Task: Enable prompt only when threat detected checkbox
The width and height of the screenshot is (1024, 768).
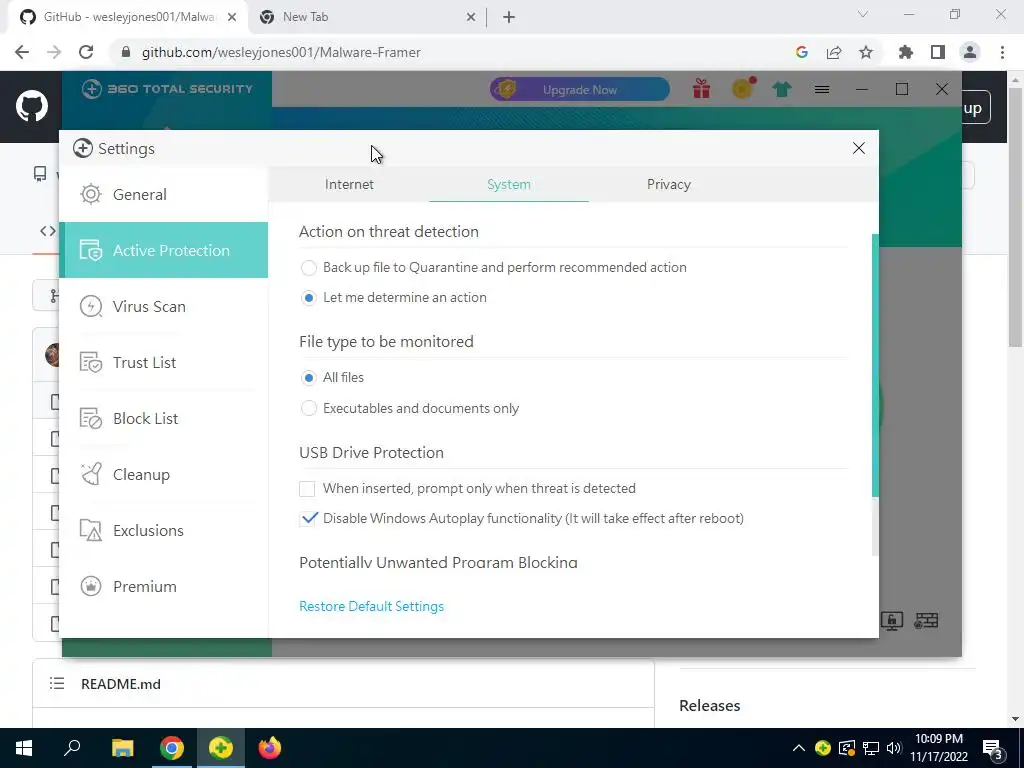Action: [x=307, y=488]
